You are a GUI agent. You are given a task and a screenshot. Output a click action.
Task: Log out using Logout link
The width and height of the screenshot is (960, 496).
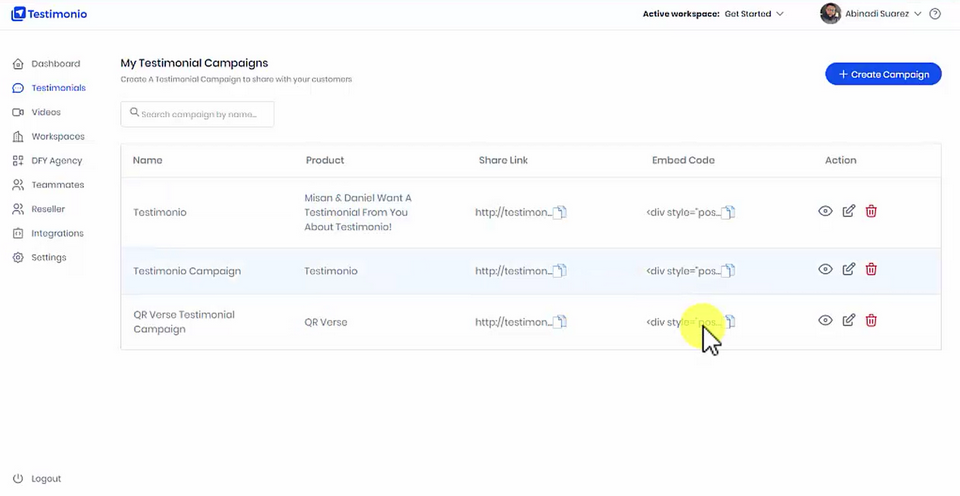tap(37, 479)
